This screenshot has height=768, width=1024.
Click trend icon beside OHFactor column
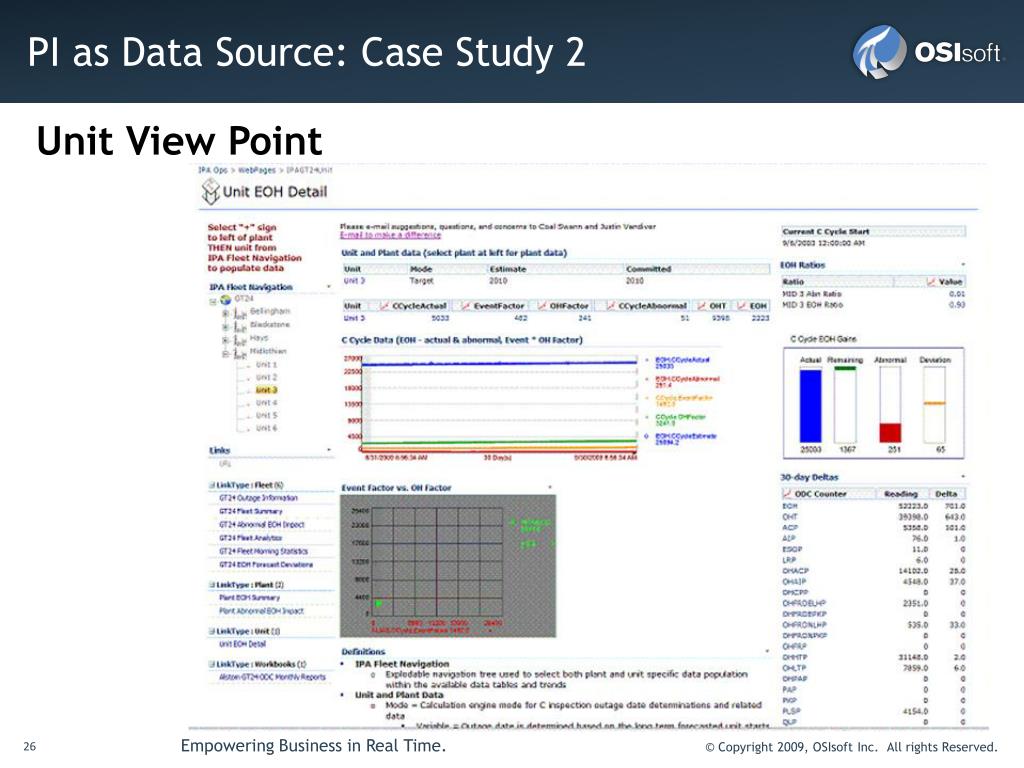click(x=542, y=306)
